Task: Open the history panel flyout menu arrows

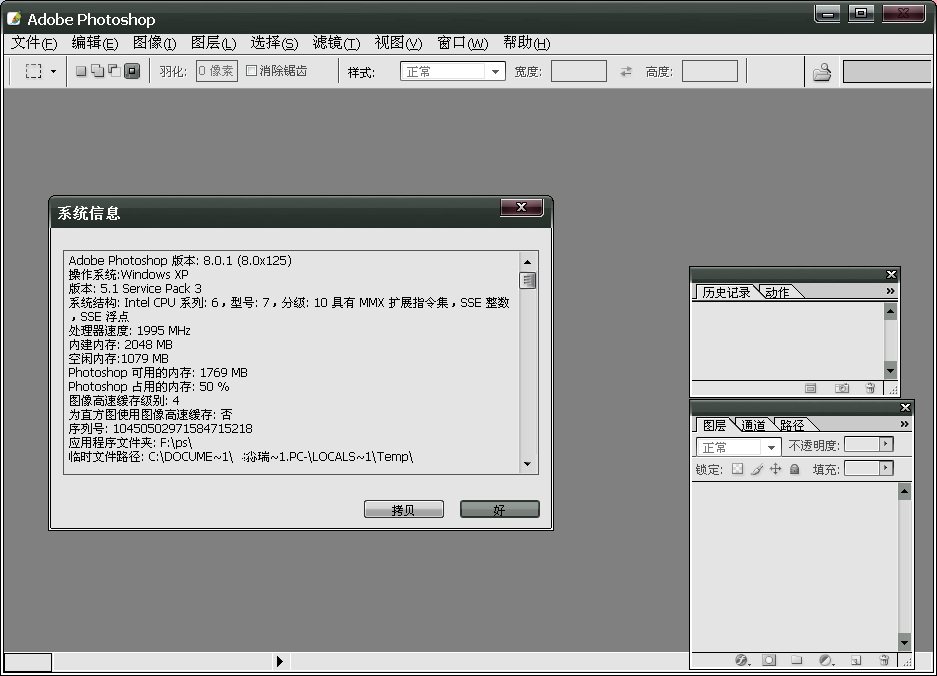Action: pyautogui.click(x=890, y=291)
